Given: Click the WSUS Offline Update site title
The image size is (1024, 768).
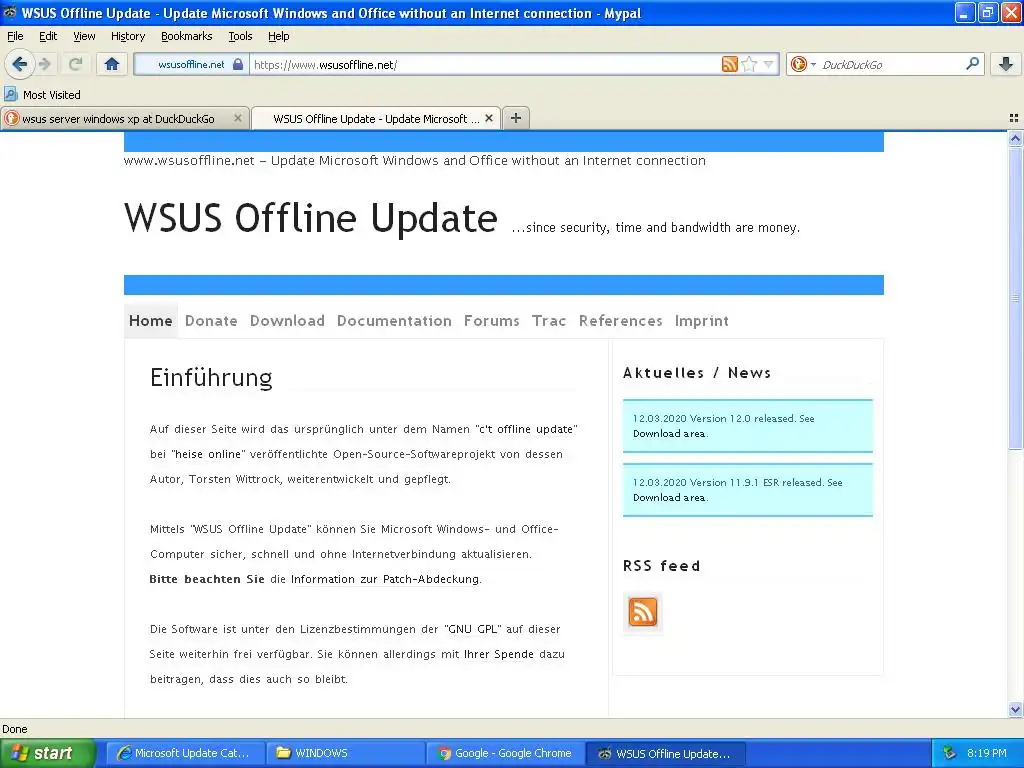Looking at the screenshot, I should pos(311,217).
